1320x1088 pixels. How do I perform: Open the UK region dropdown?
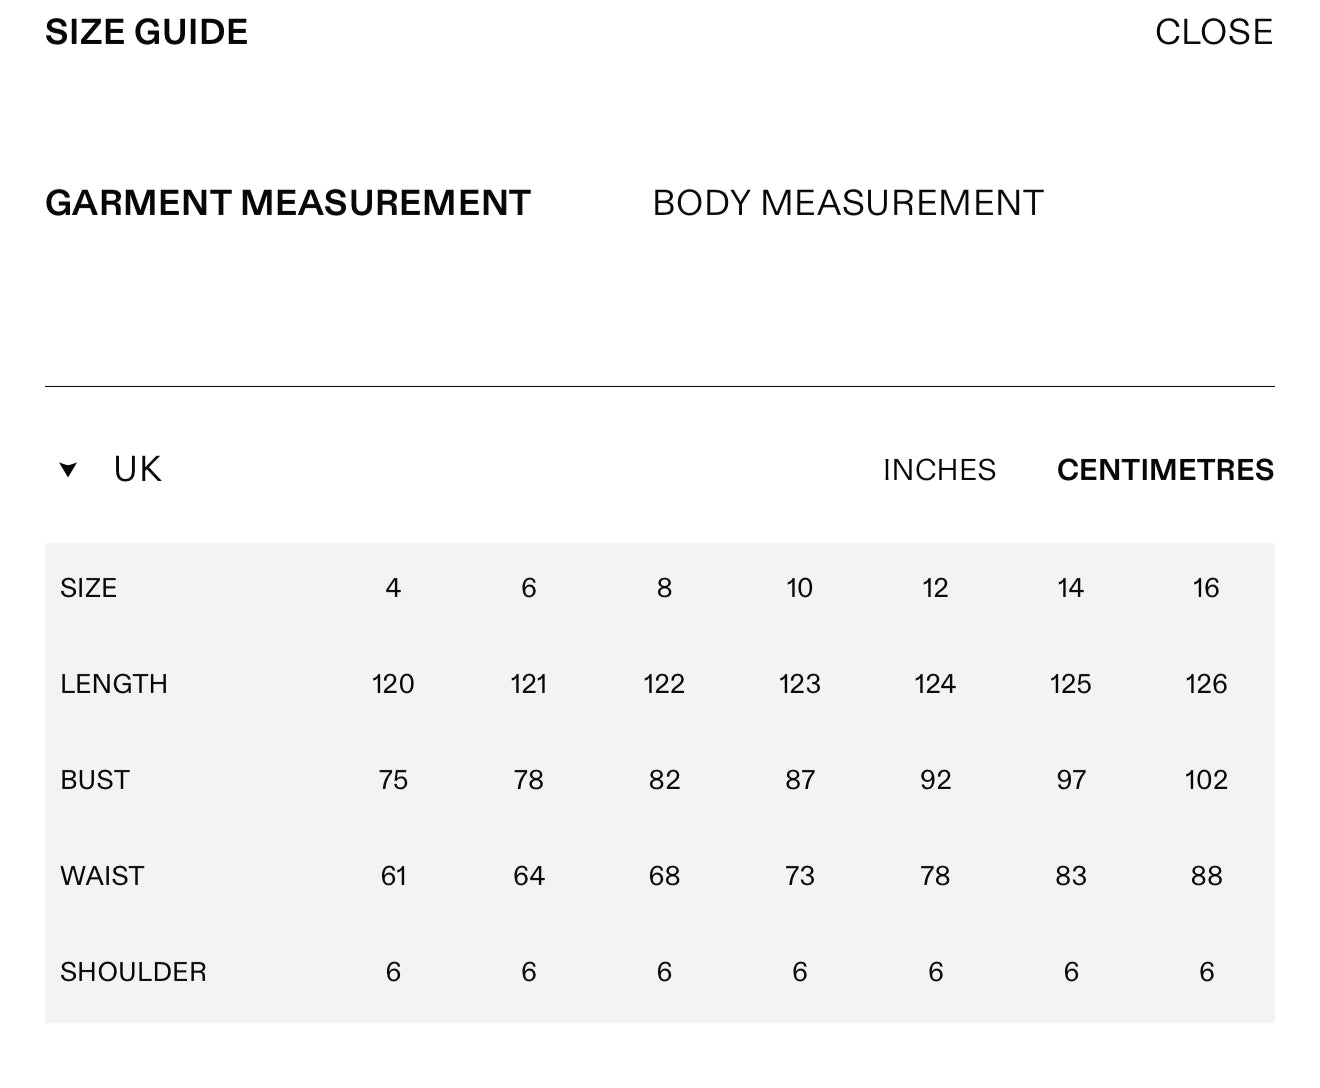coord(111,469)
